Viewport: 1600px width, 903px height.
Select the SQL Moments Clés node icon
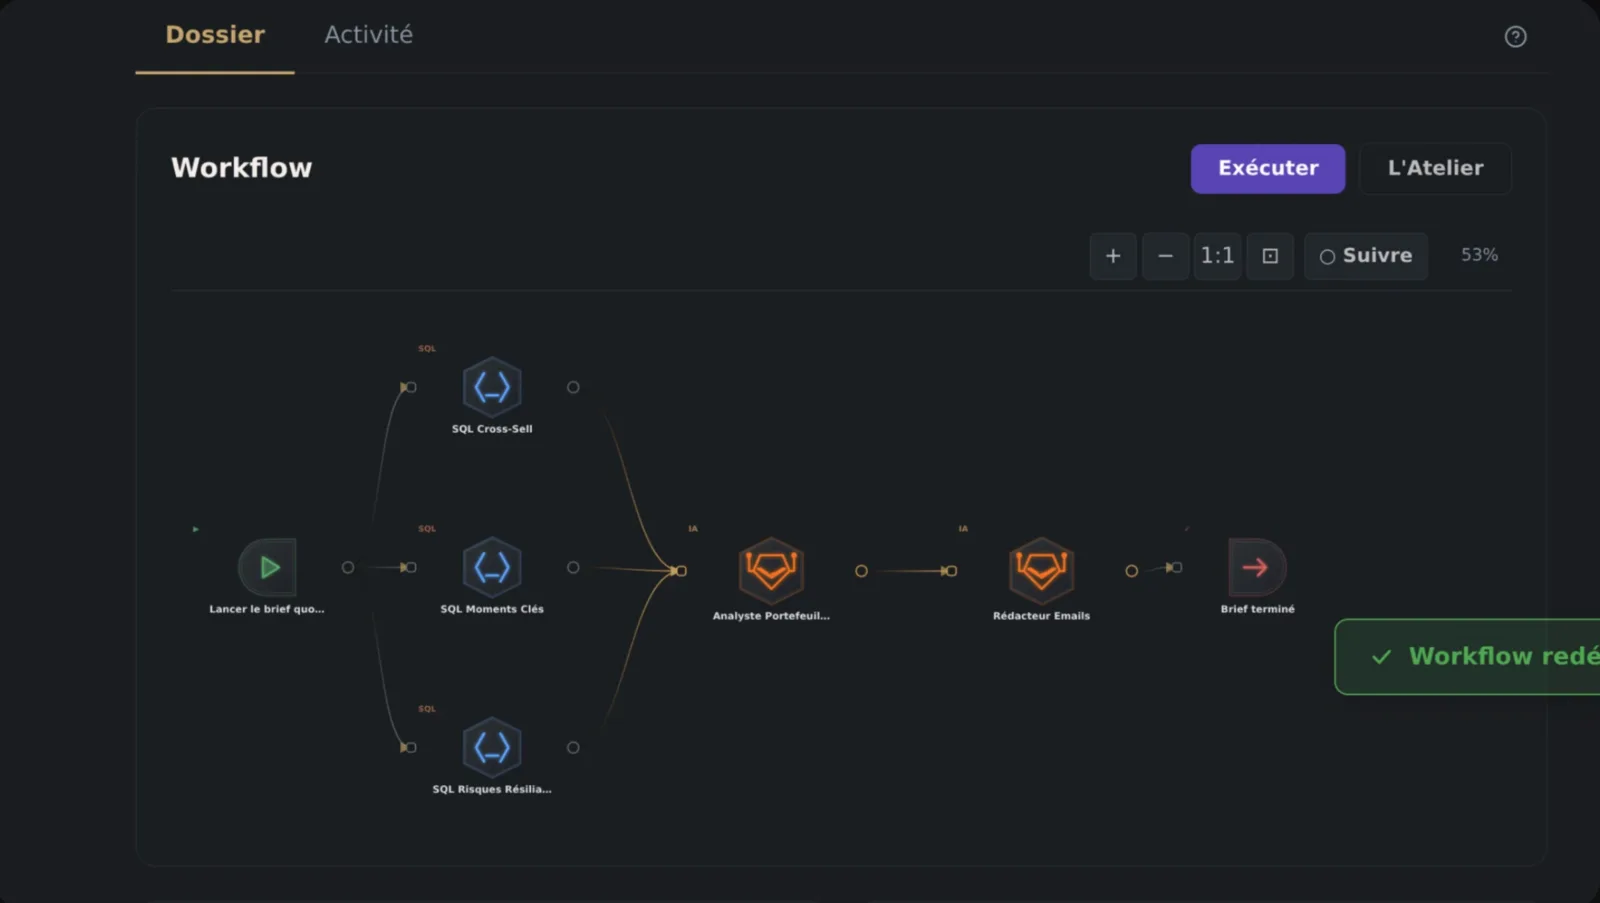(492, 567)
